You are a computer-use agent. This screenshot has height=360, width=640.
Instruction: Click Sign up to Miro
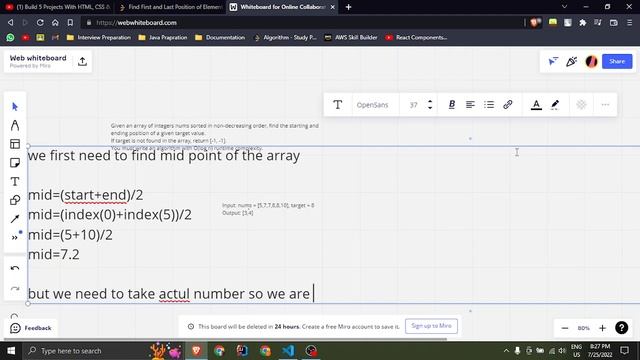coord(431,326)
